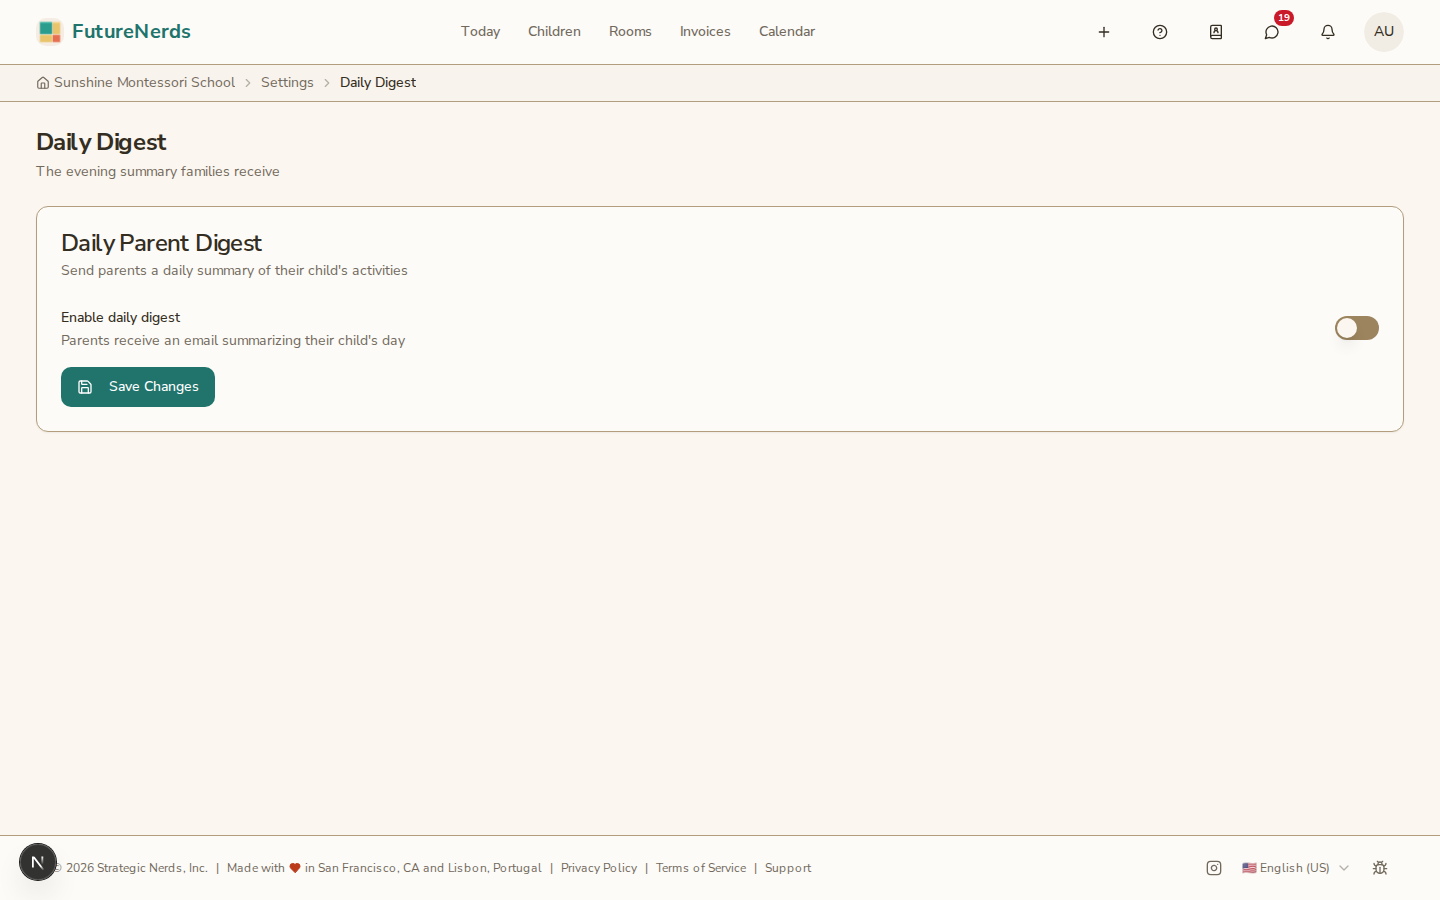The width and height of the screenshot is (1440, 900).
Task: Click the FutureNerds brand name
Action: [131, 32]
